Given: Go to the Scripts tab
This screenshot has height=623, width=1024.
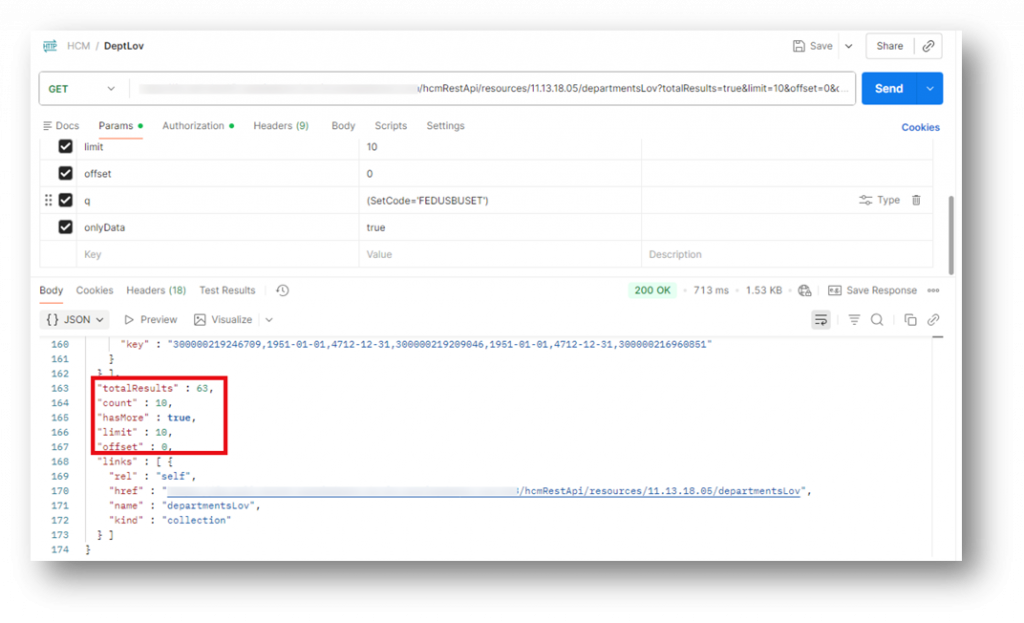Looking at the screenshot, I should pos(391,125).
